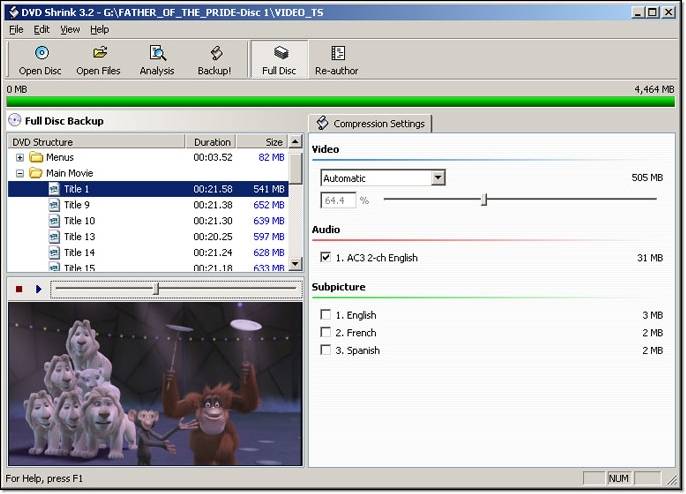Switch to Re-author mode
686x494 pixels.
(x=337, y=60)
